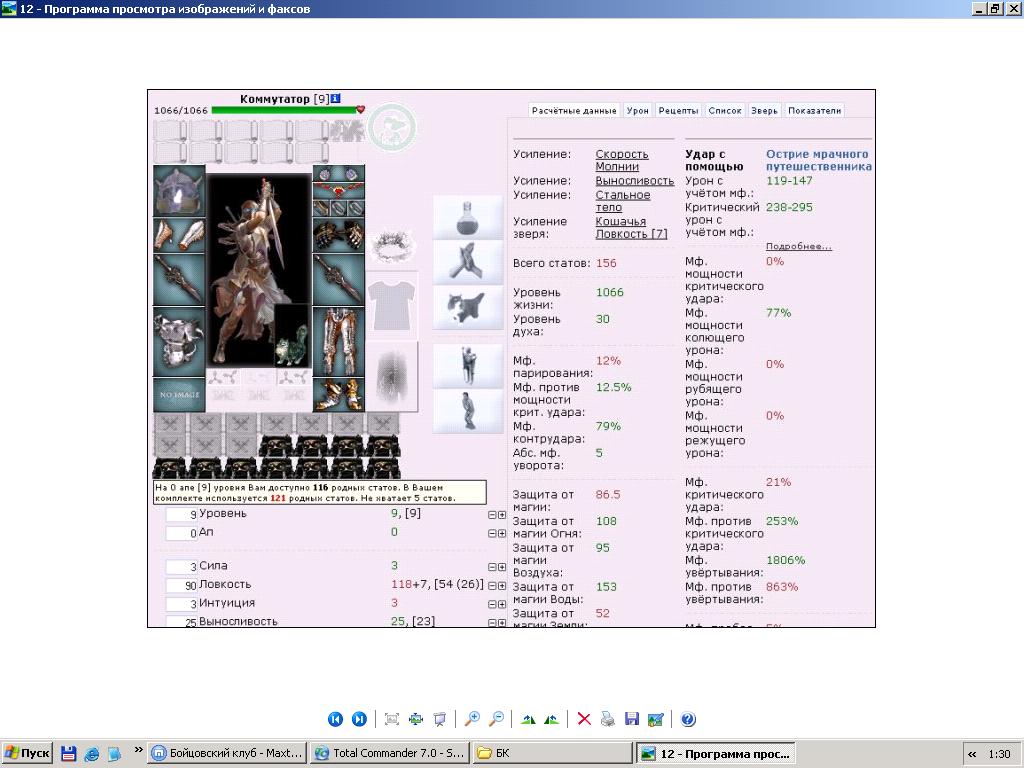Select the silver body armor slot

[179, 342]
